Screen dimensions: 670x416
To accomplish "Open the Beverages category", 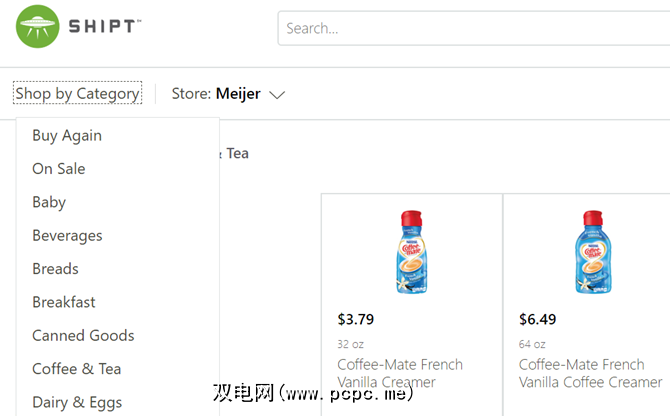I will click(67, 235).
